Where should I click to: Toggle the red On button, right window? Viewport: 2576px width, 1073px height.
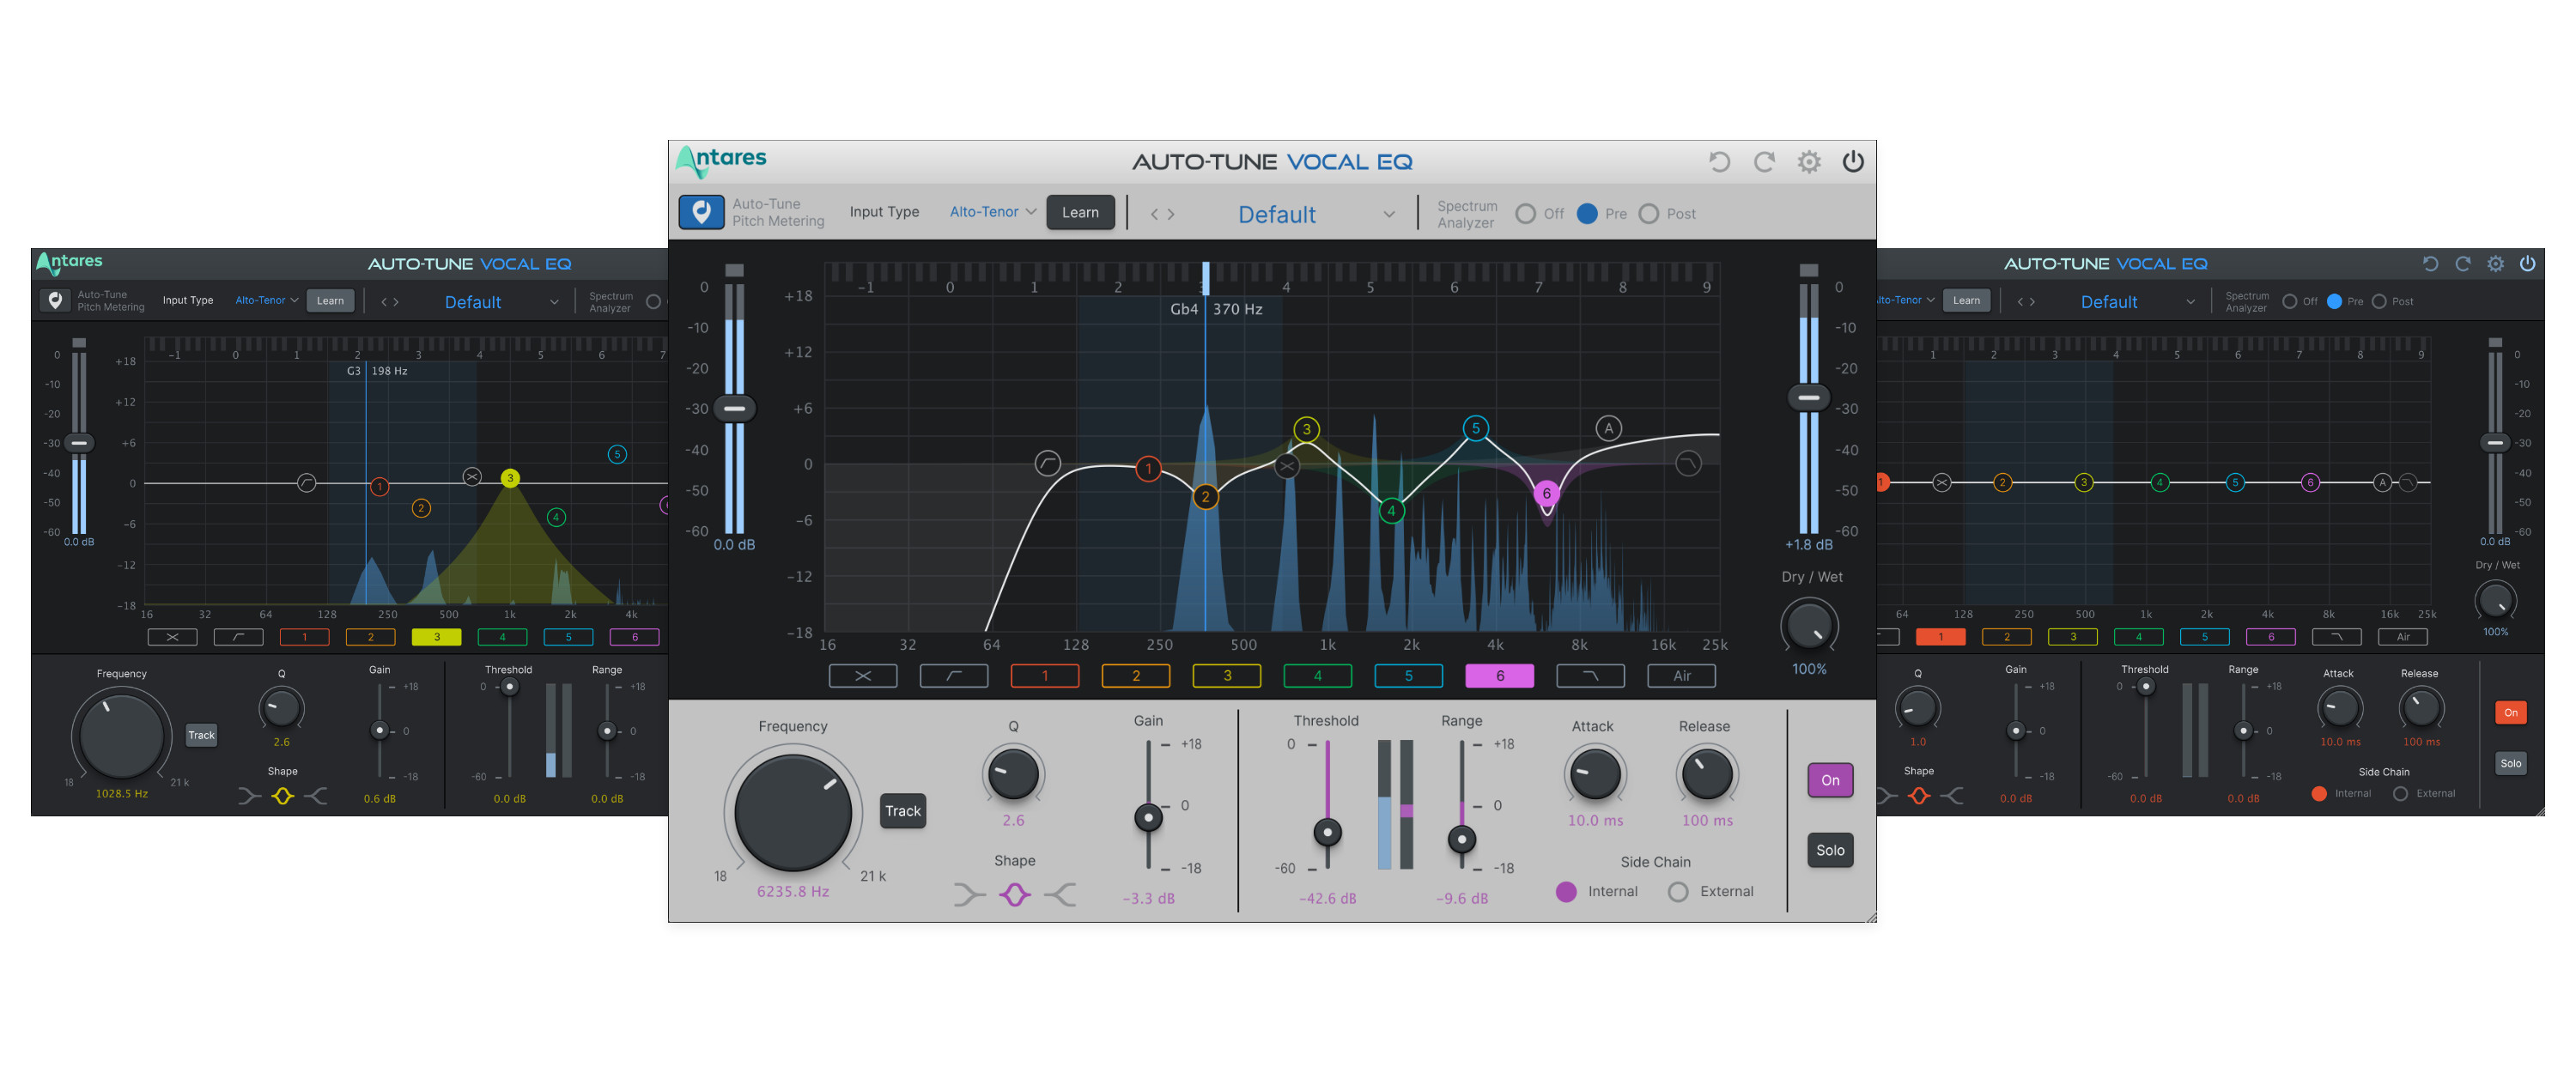[x=2511, y=712]
